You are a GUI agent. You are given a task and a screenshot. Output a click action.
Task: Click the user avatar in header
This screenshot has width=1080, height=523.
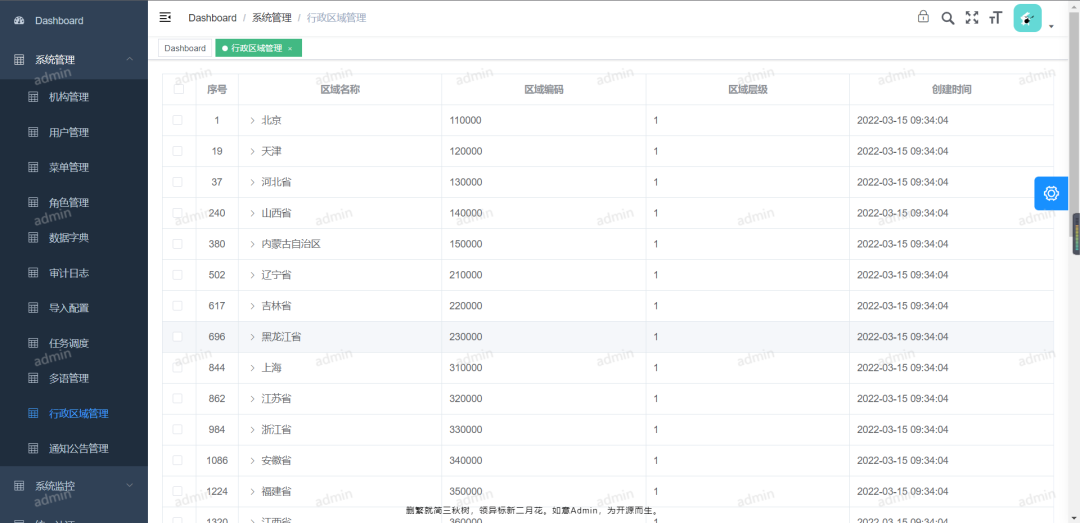pyautogui.click(x=1027, y=18)
